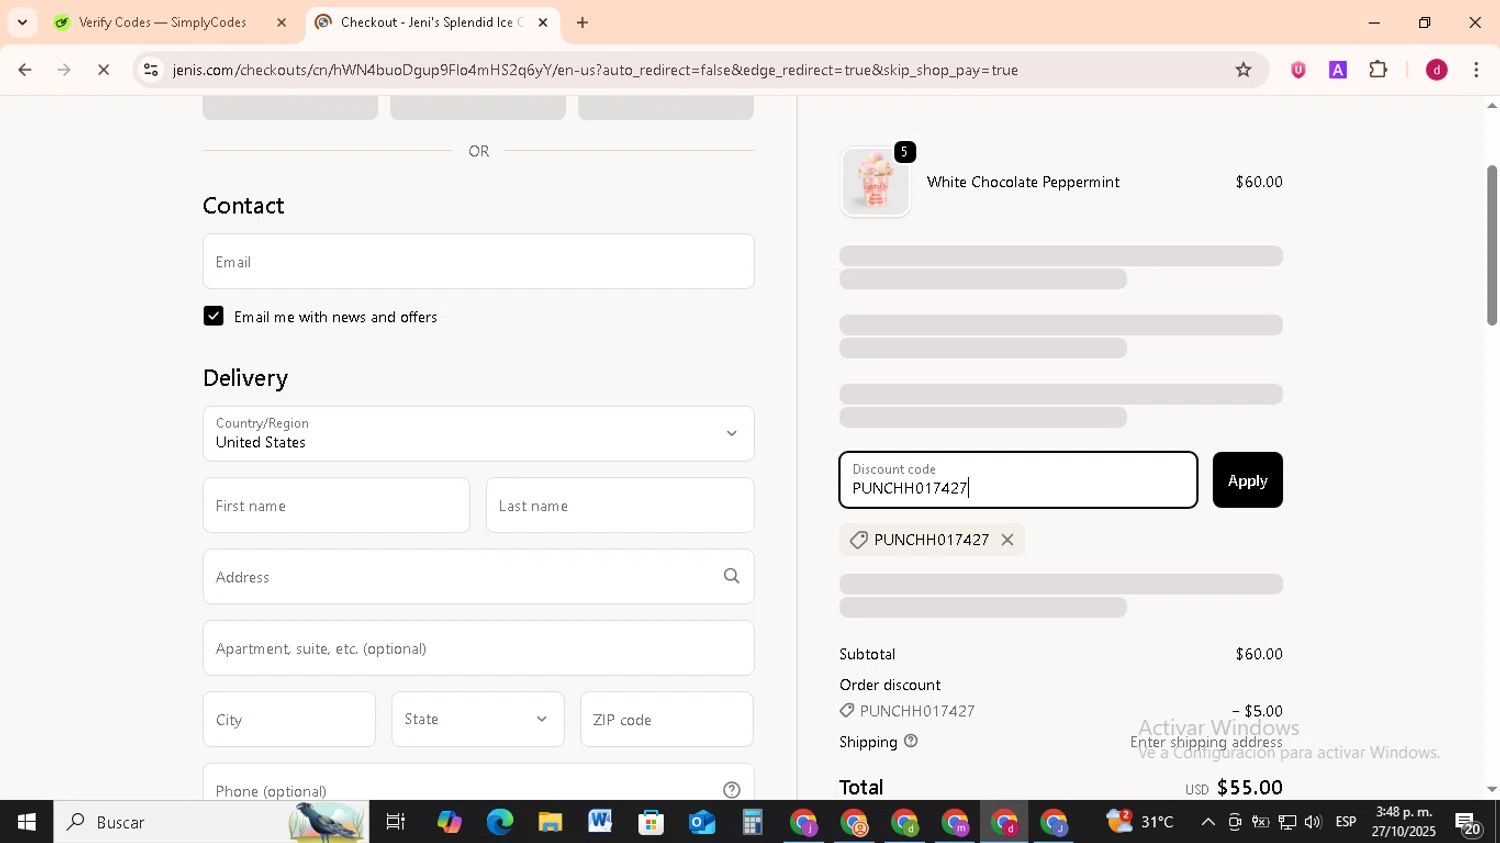Open the Chrome profile avatar

[1436, 70]
